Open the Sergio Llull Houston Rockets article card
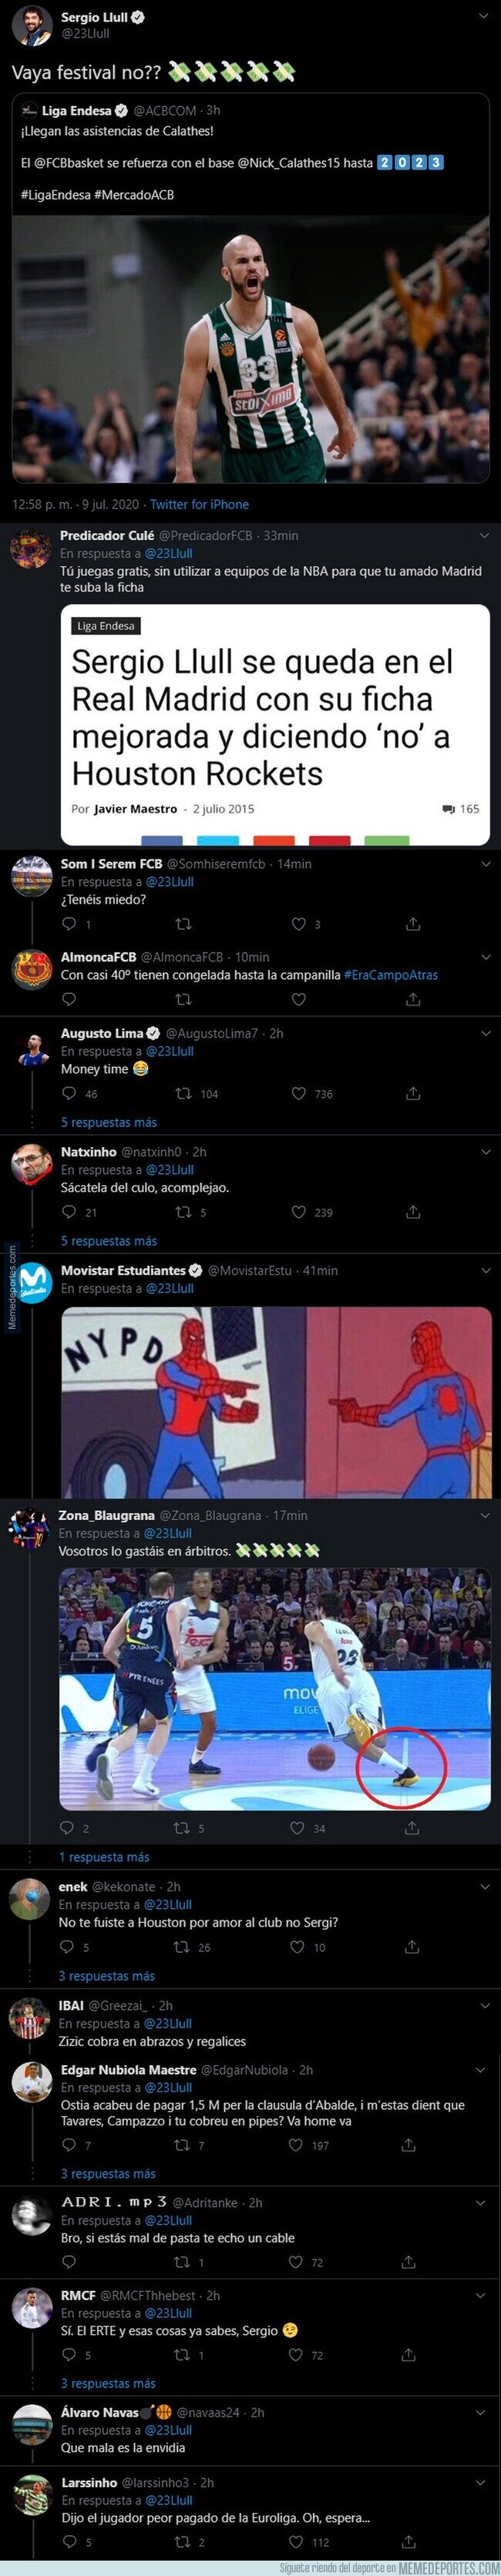This screenshot has height=2576, width=501. pos(276,725)
